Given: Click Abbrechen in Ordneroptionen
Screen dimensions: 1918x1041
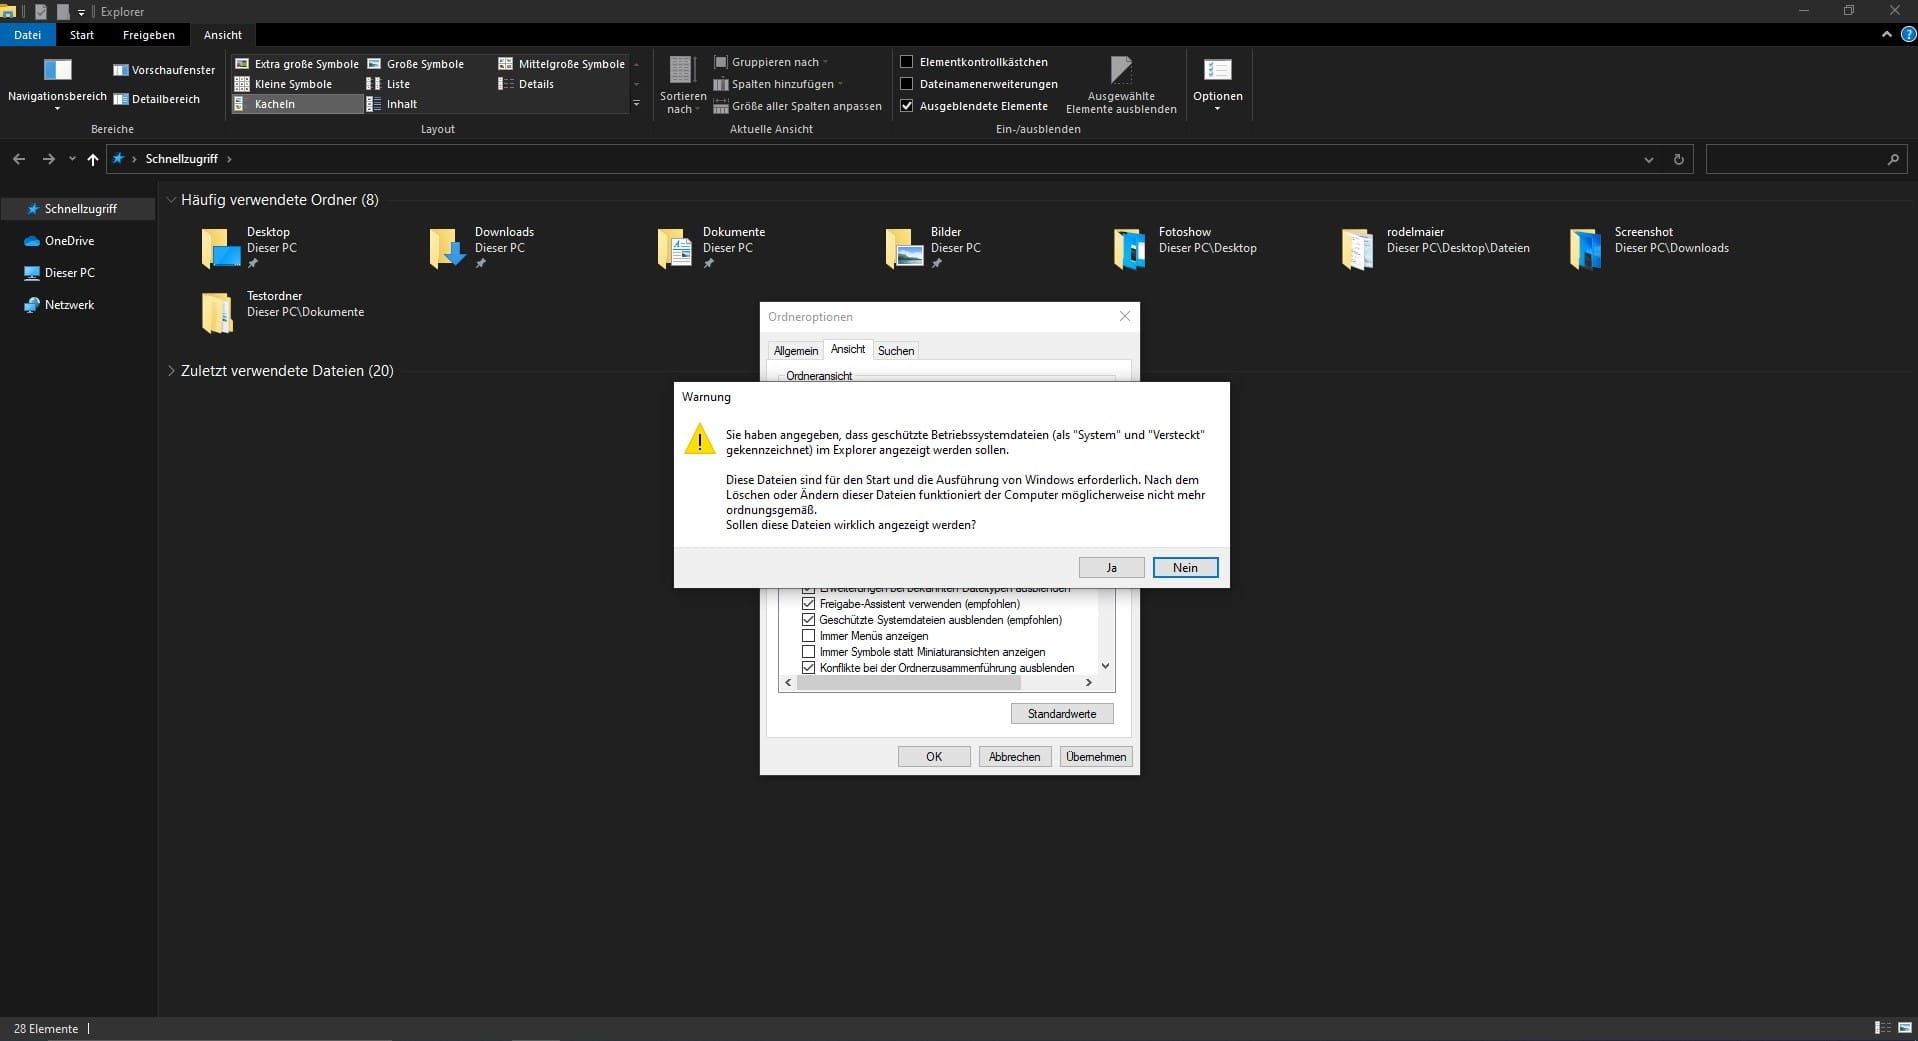Looking at the screenshot, I should (x=1014, y=757).
